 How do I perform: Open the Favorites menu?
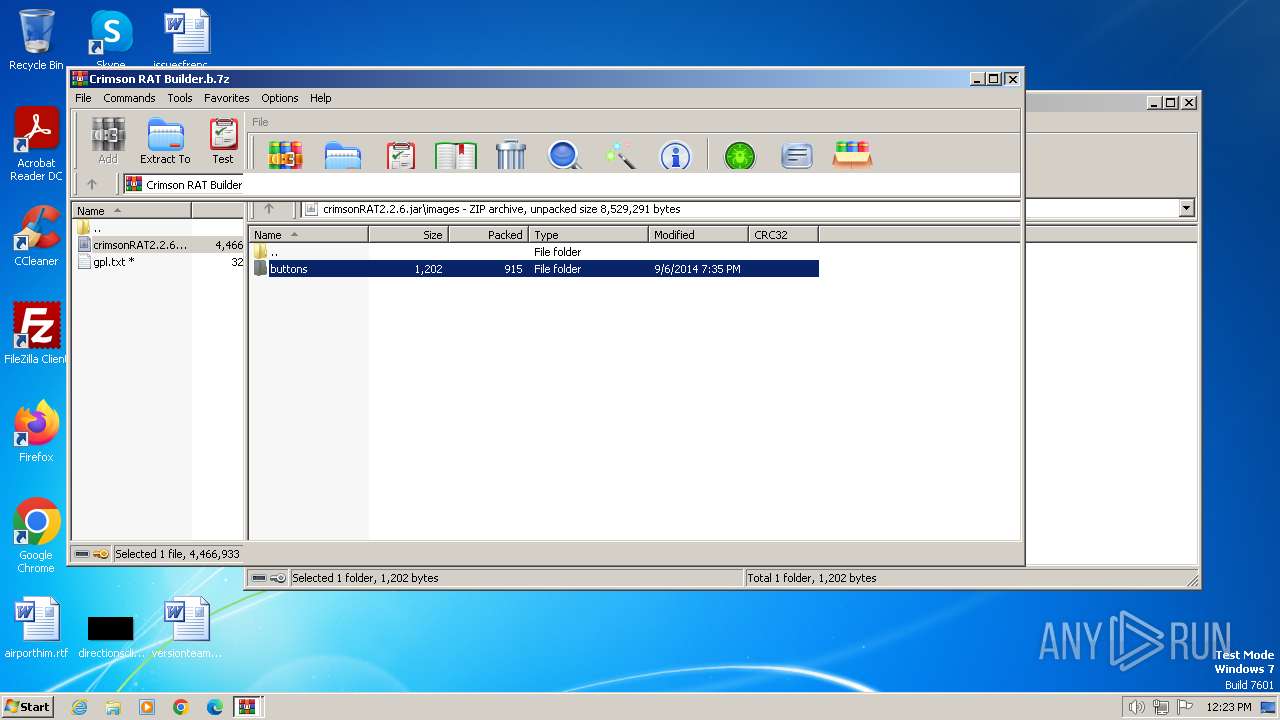click(227, 98)
